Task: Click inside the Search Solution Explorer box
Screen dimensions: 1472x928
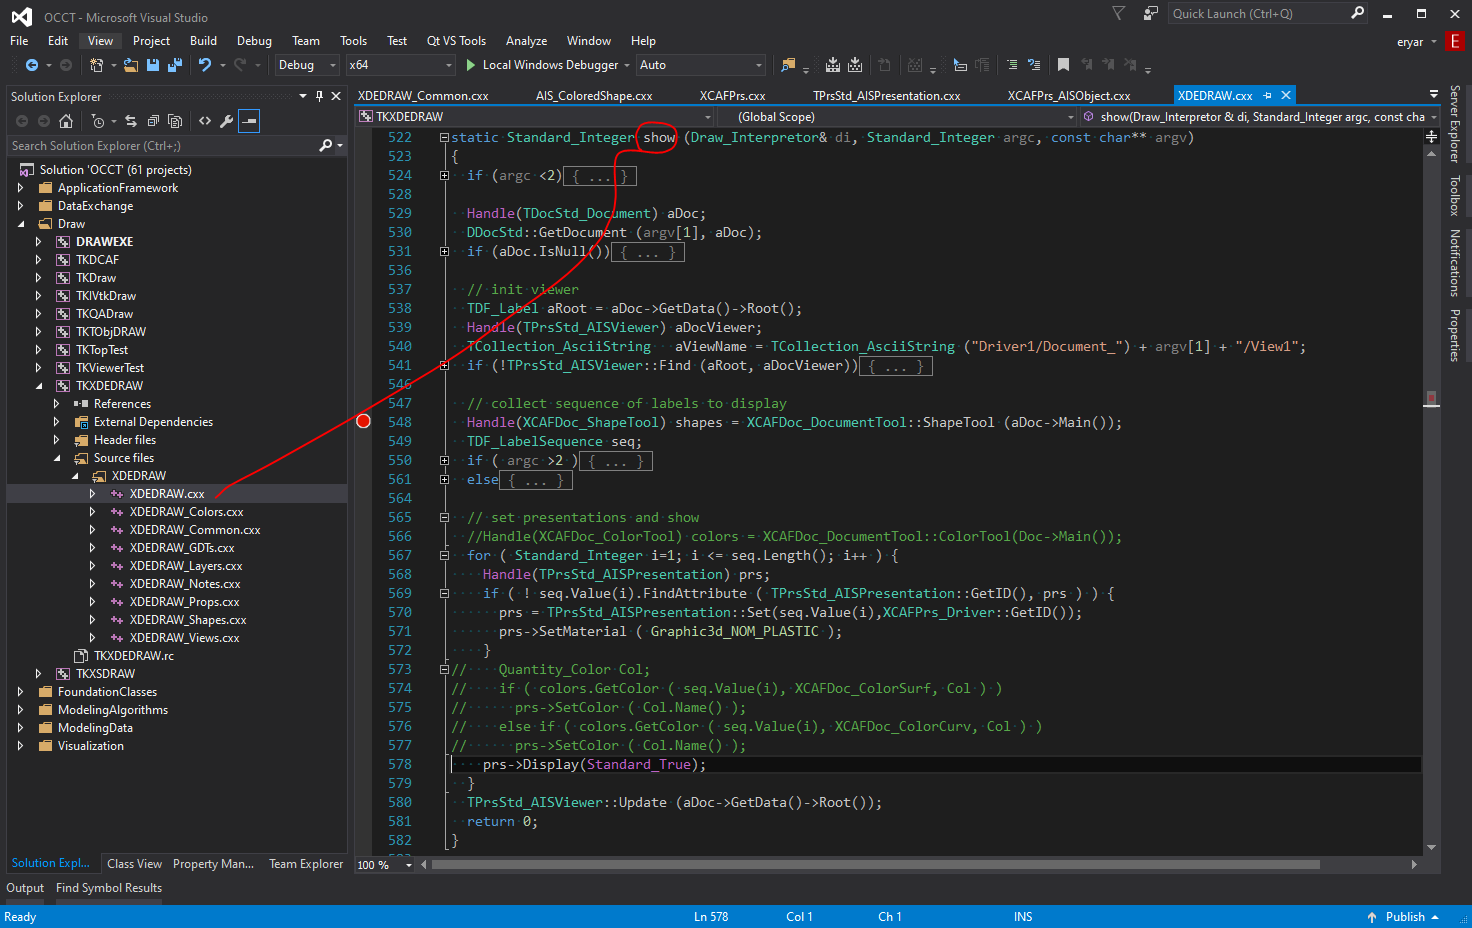Action: 160,145
